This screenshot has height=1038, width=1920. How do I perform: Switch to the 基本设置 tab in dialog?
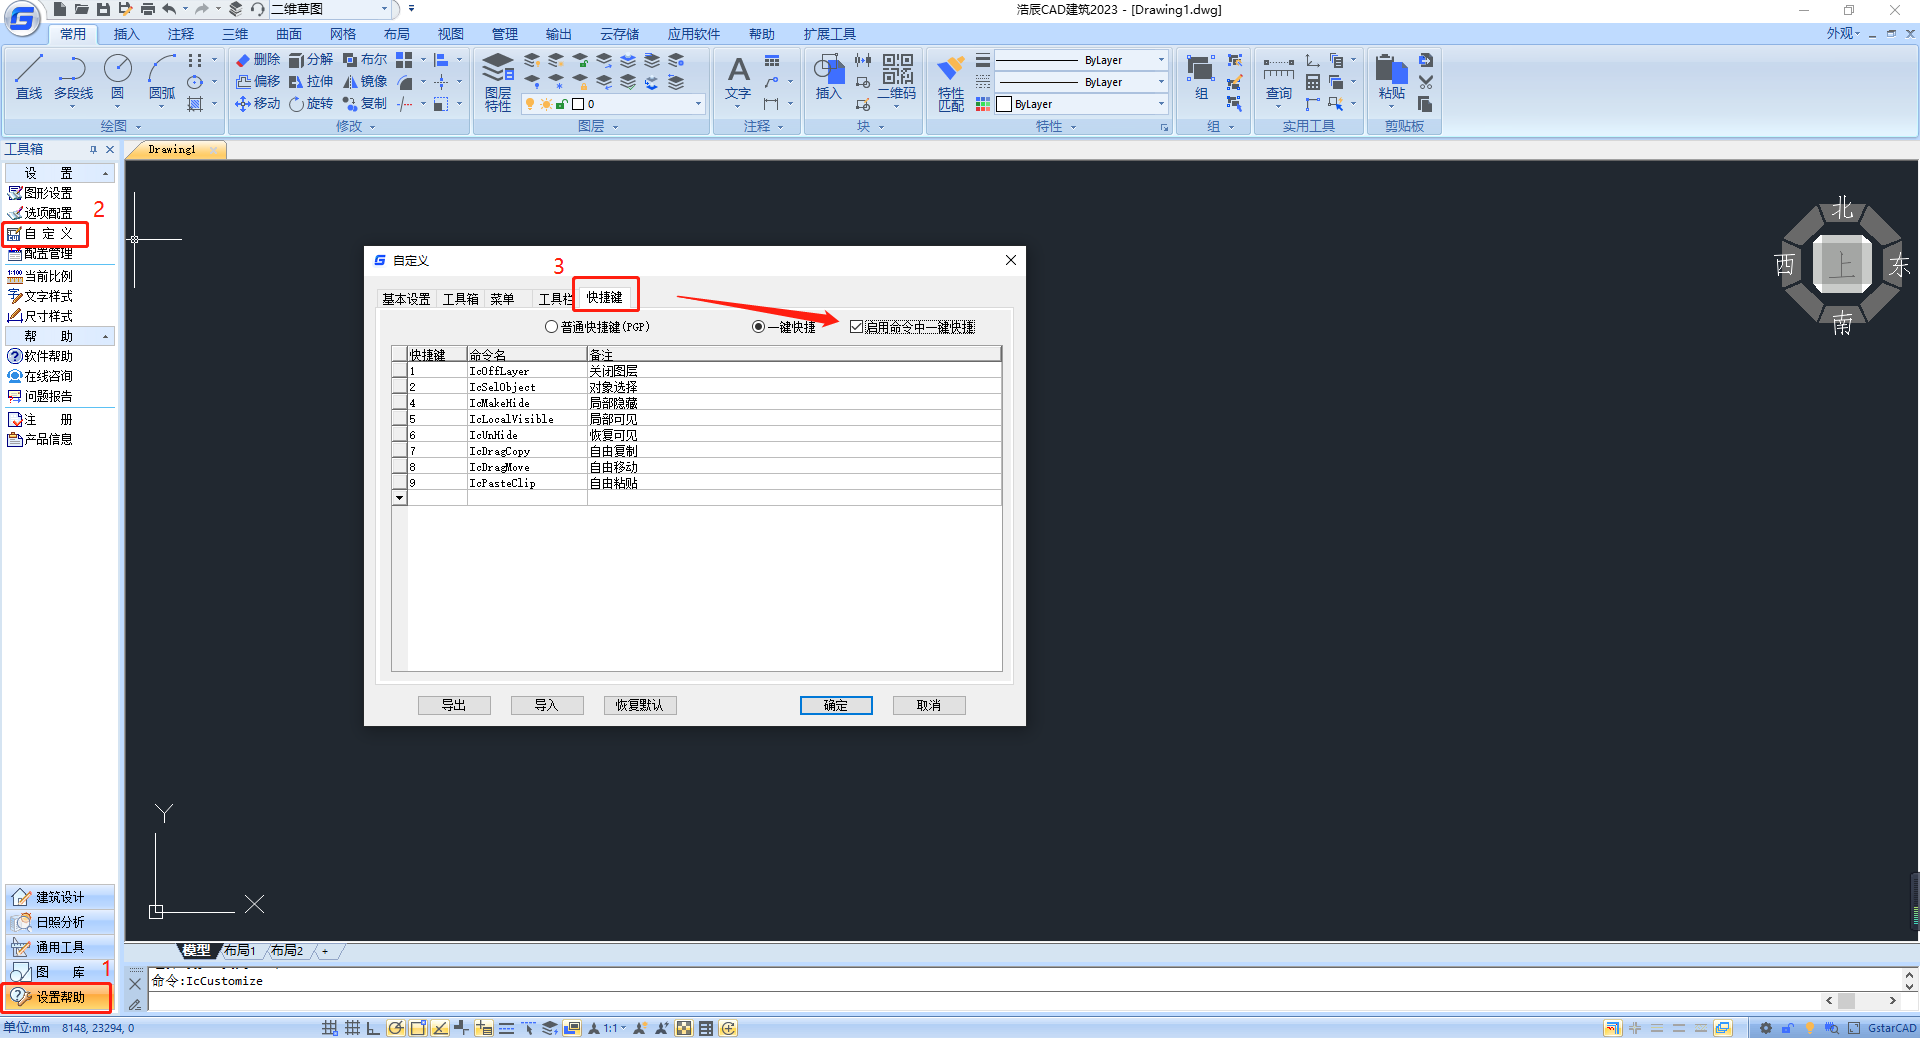(405, 299)
